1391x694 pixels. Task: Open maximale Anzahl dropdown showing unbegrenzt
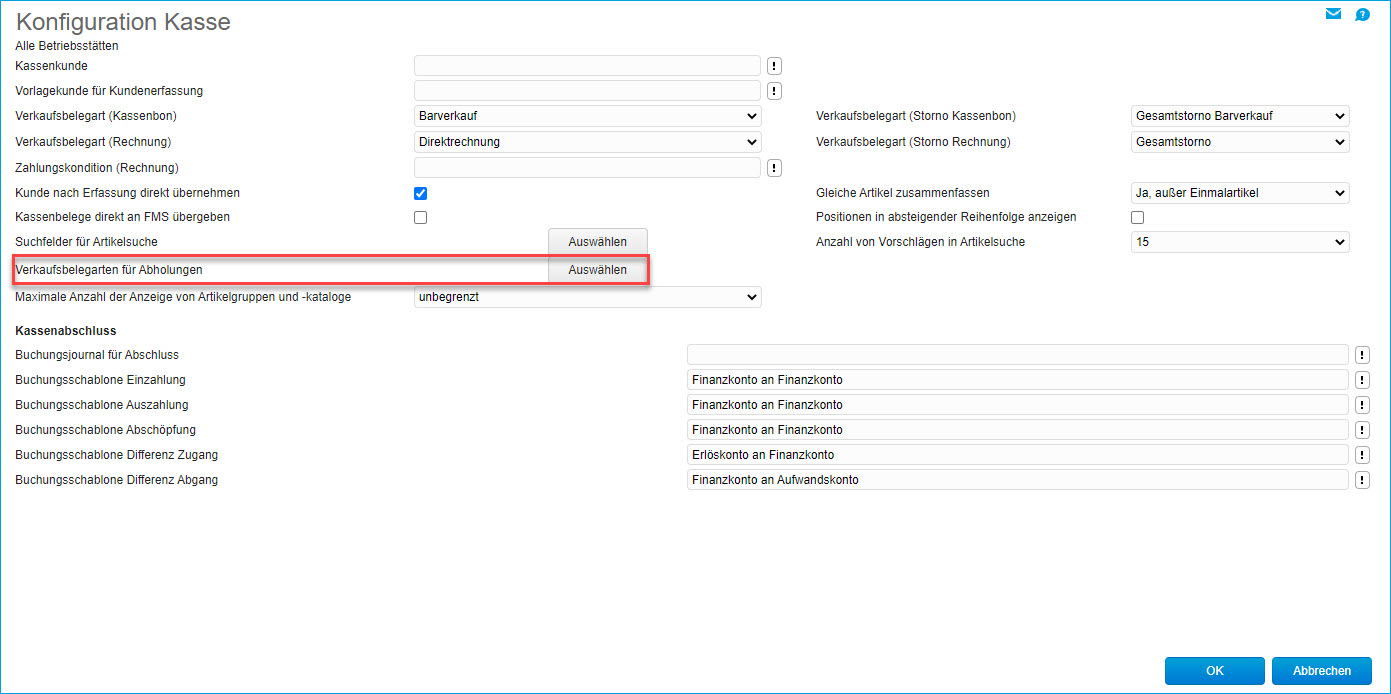coord(588,297)
